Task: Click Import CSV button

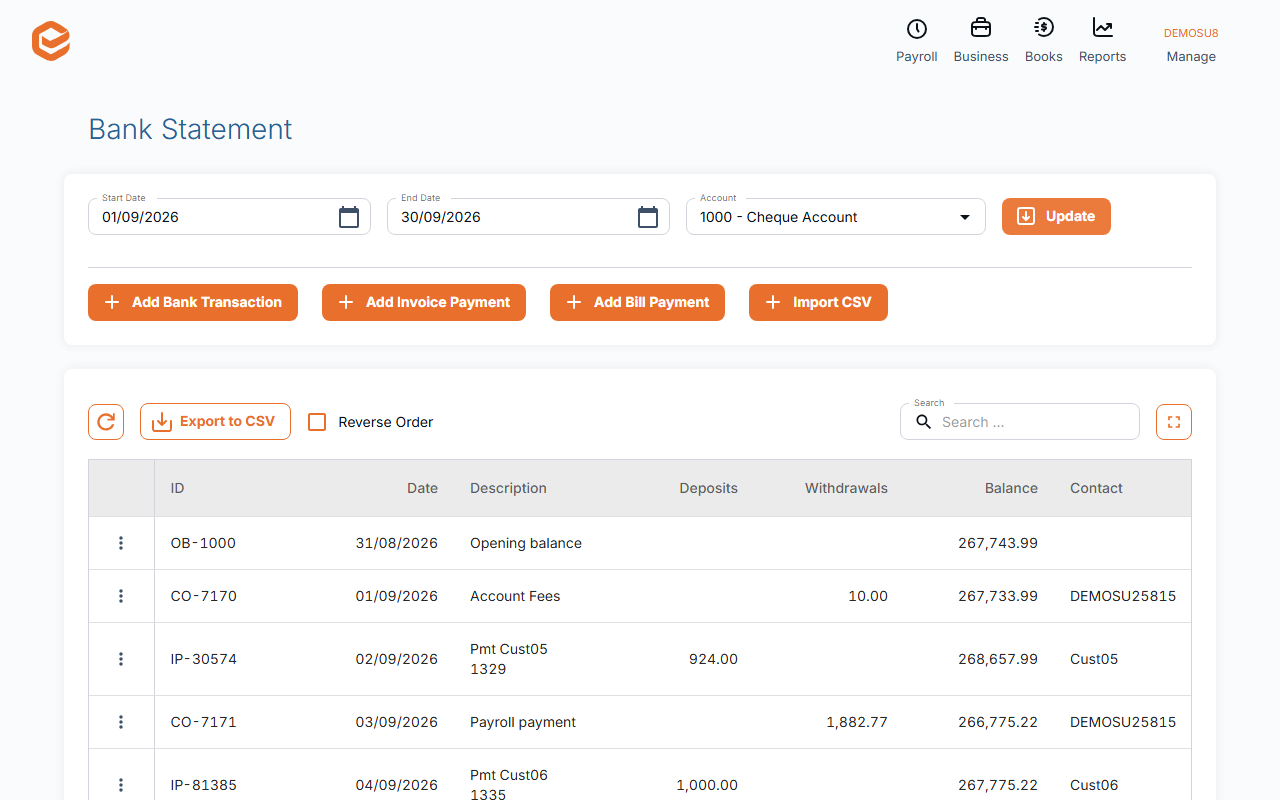Action: tap(818, 302)
